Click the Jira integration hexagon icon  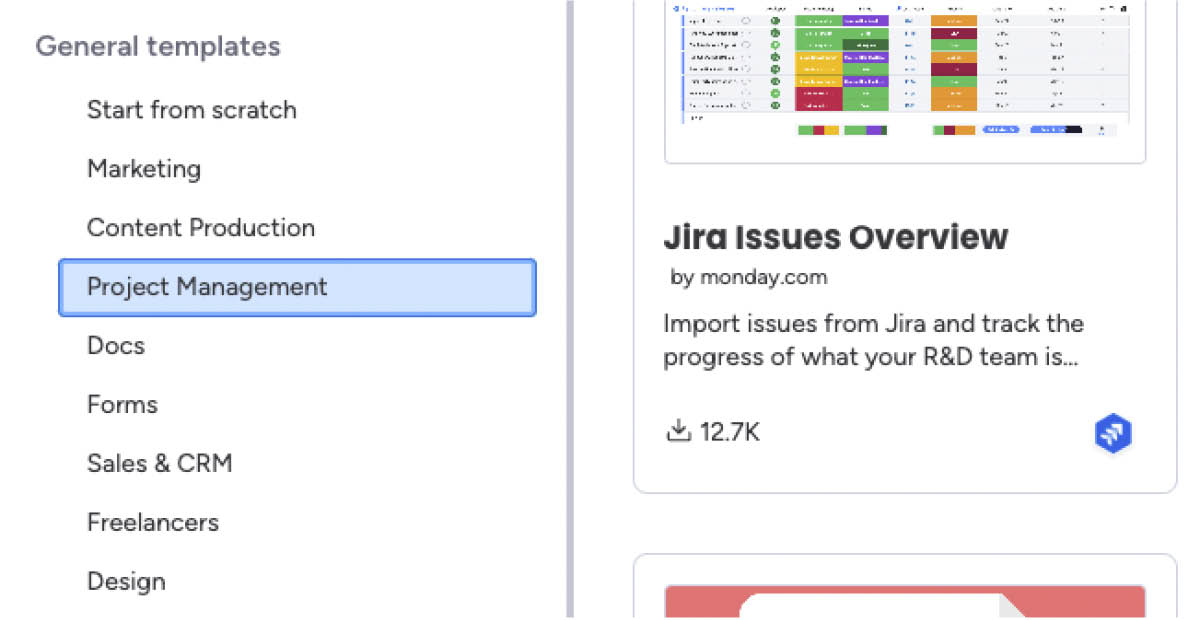1112,433
